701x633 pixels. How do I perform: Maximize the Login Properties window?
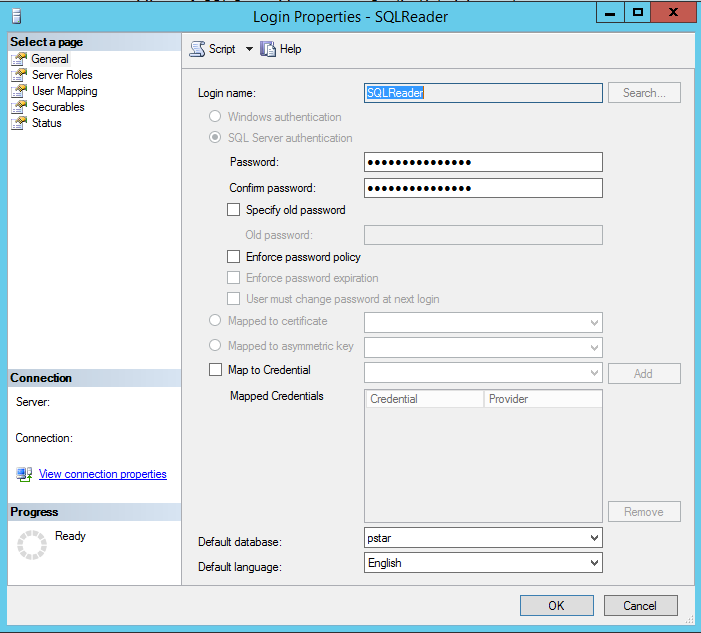click(x=638, y=13)
